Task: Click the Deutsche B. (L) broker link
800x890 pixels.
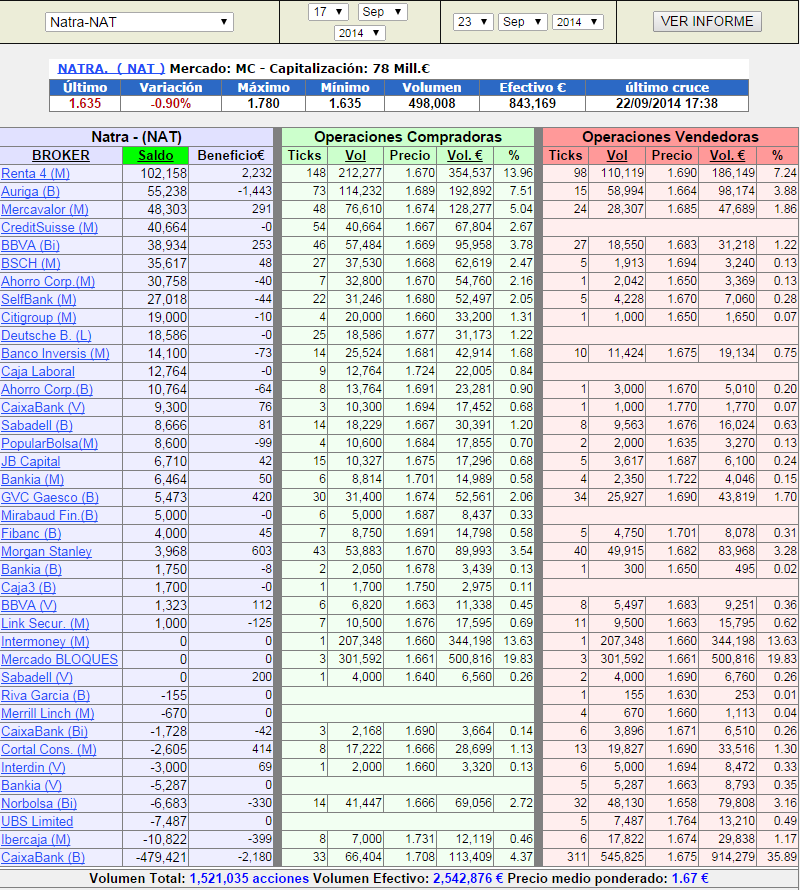Action: pyautogui.click(x=46, y=336)
